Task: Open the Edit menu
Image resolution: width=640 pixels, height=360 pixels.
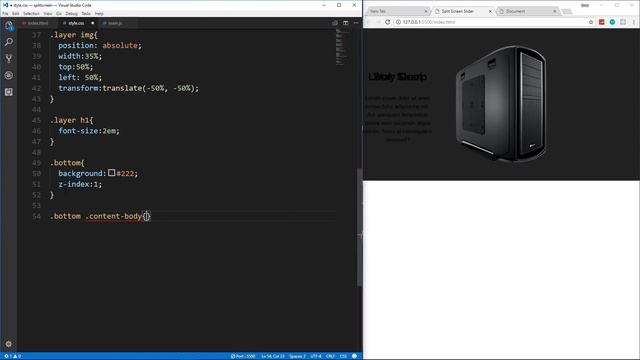Action: (x=16, y=13)
